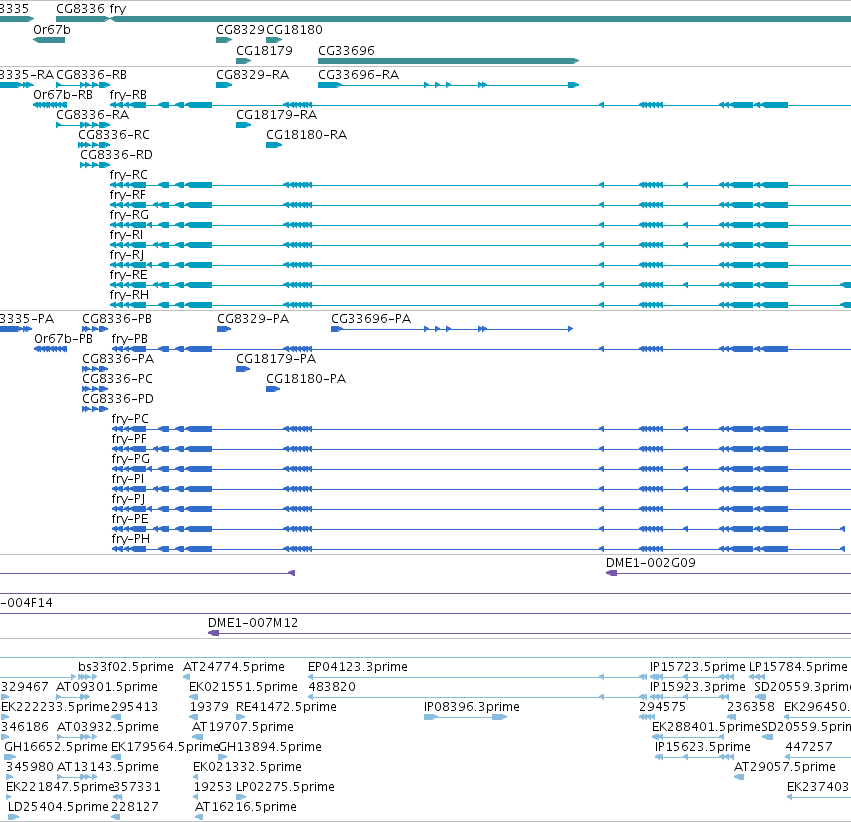Click the fry-PE protein label

130,519
